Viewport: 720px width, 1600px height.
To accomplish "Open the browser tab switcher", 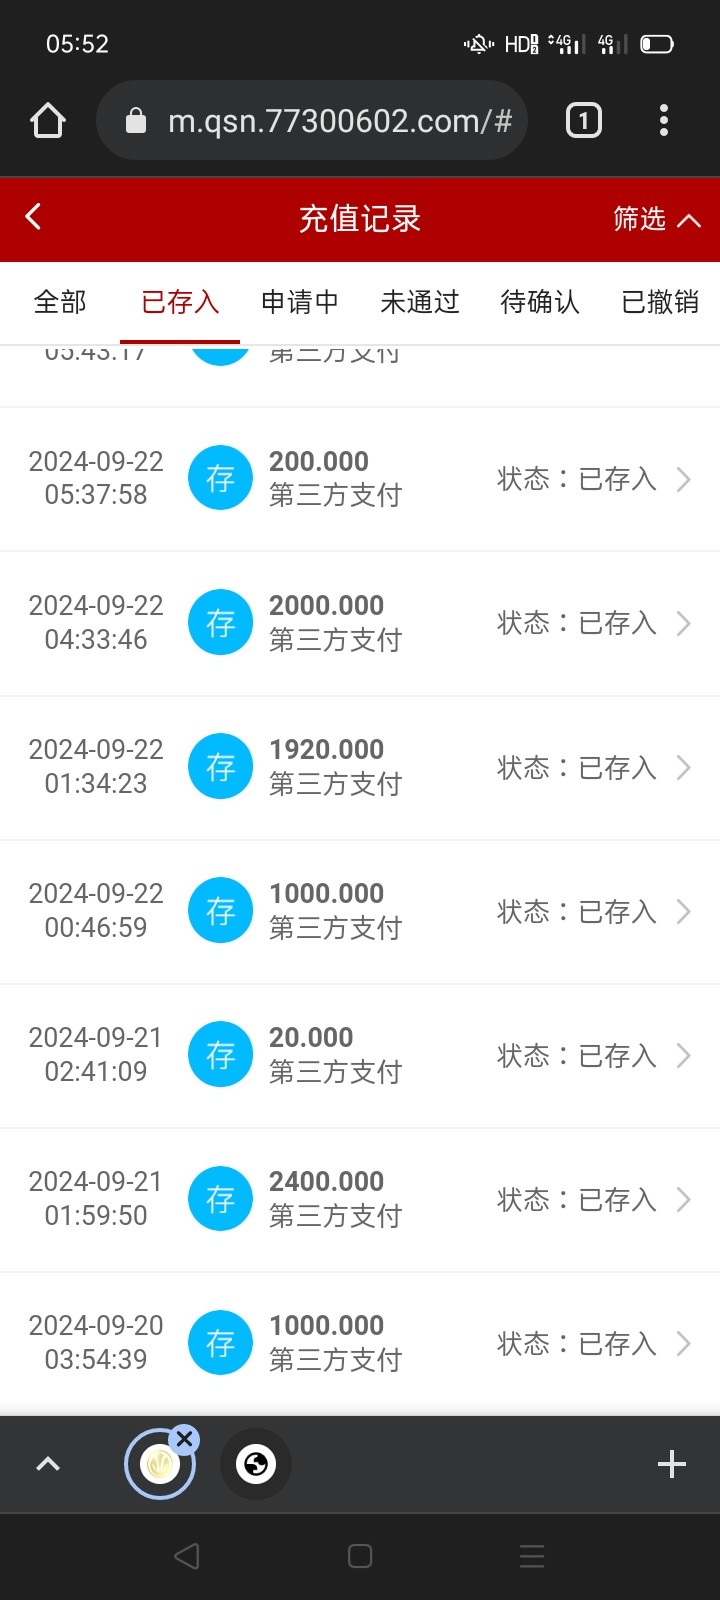I will coord(584,121).
